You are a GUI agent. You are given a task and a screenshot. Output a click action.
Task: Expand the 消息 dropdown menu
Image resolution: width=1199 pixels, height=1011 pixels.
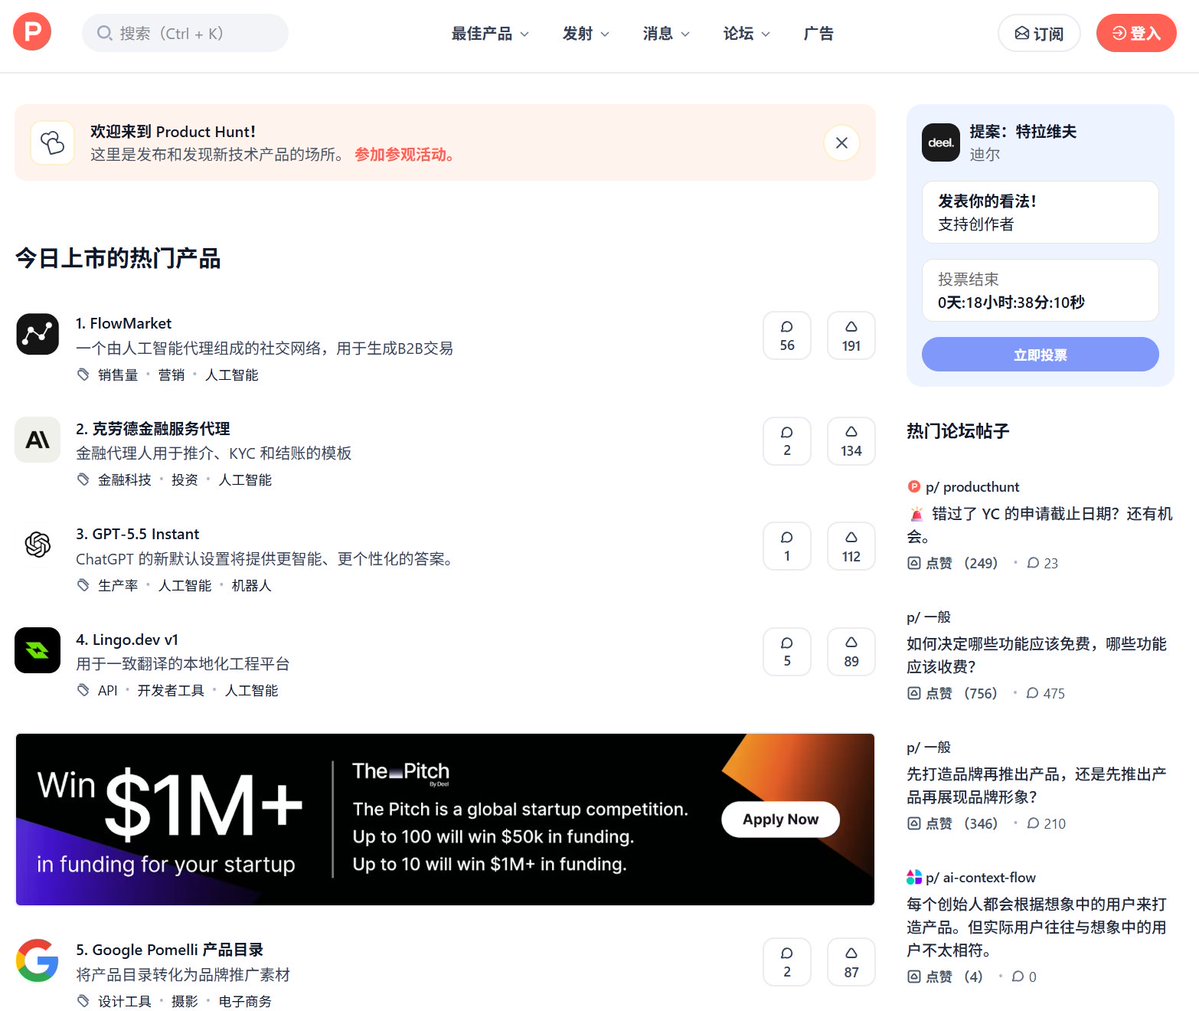[666, 33]
